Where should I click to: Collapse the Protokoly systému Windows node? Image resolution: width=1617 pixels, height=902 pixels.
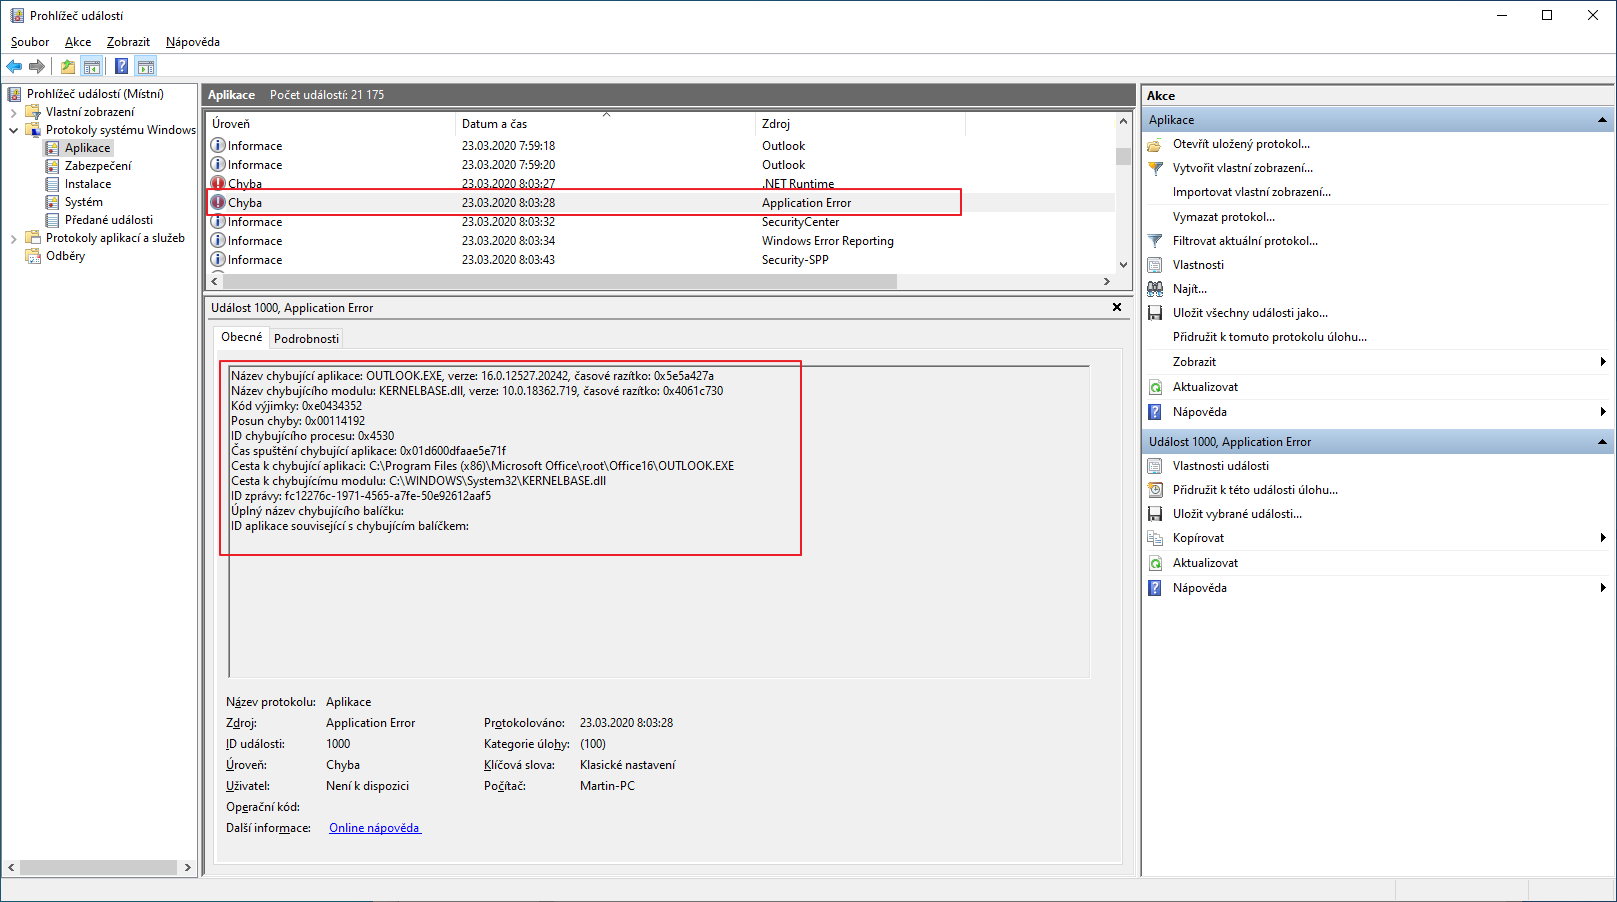click(13, 130)
